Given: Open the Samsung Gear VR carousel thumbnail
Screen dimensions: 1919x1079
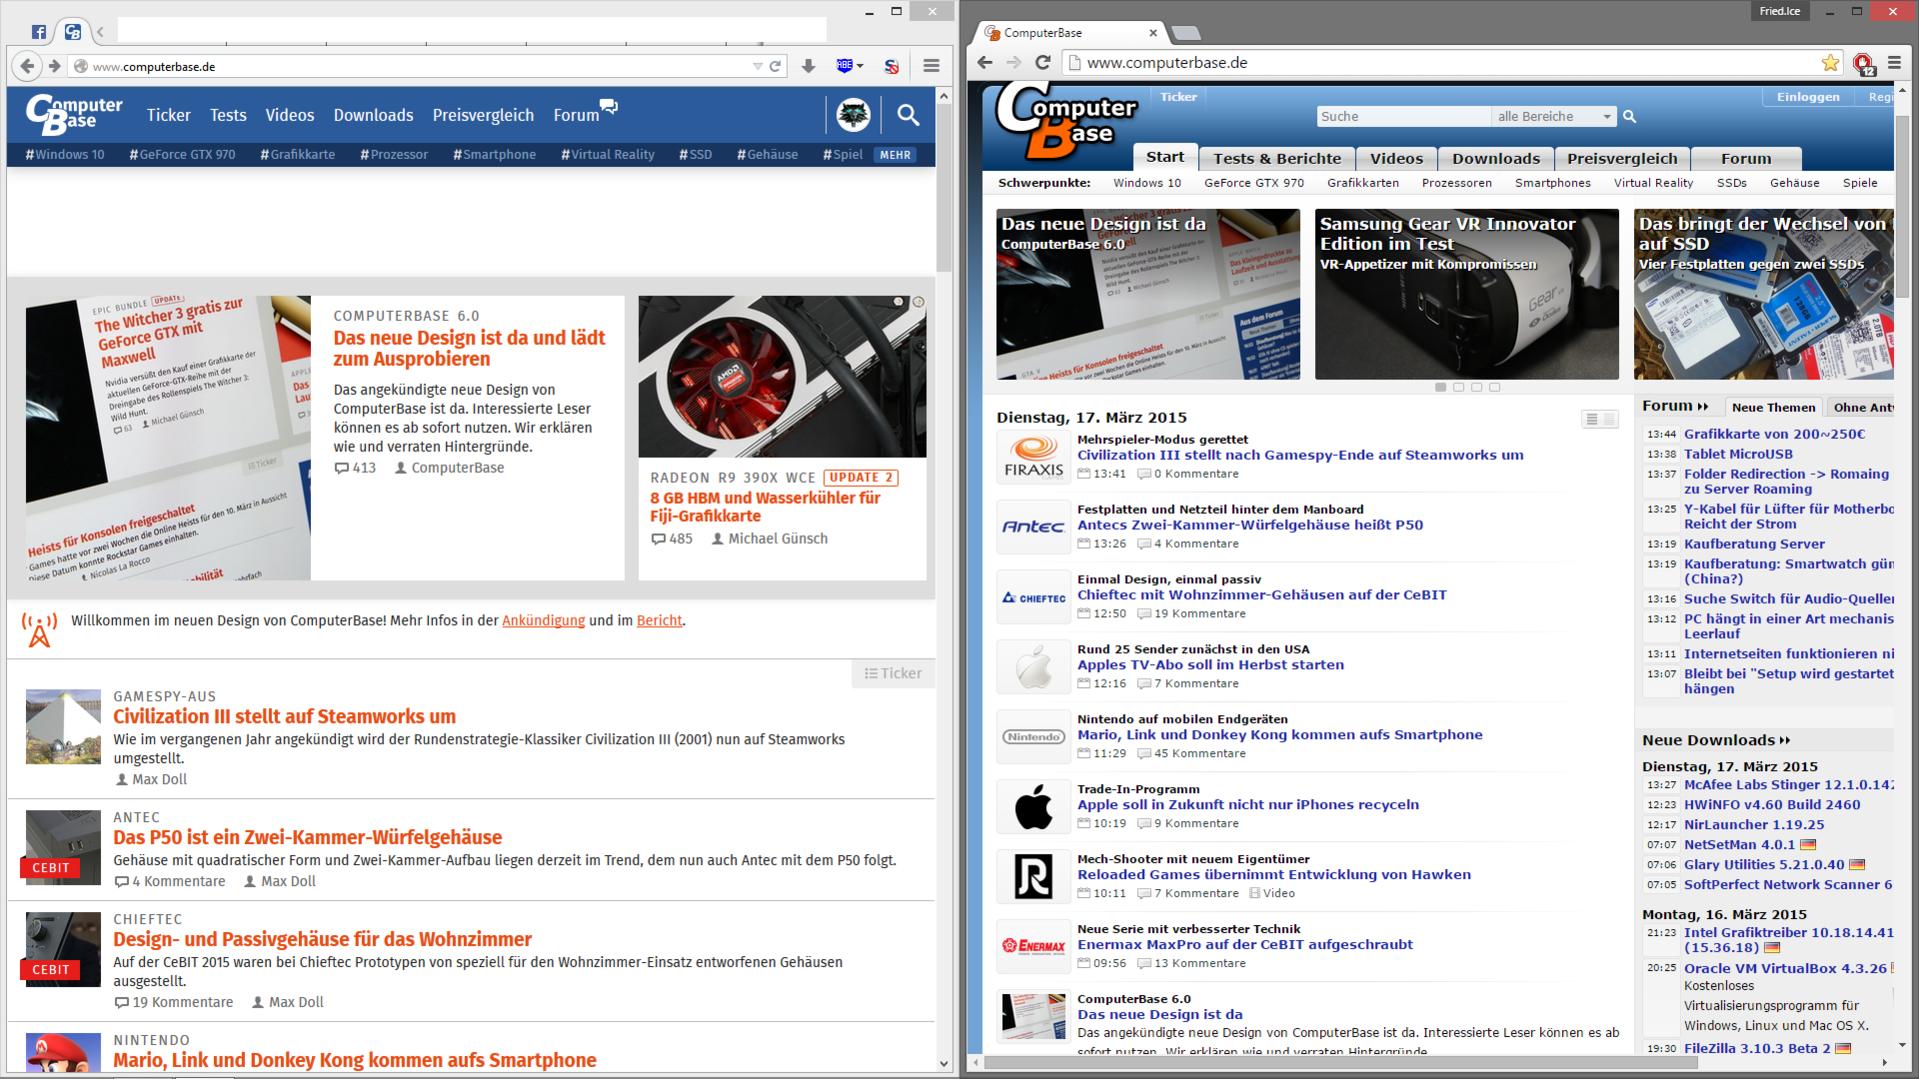Looking at the screenshot, I should 1466,294.
